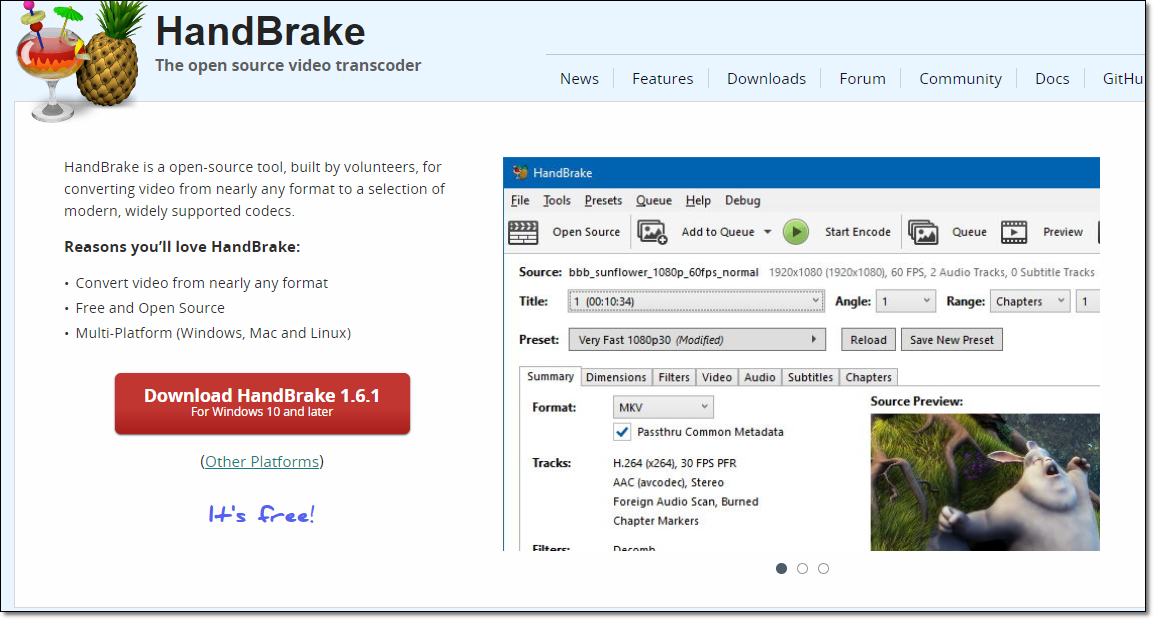
Task: Select the second carousel dot
Action: click(802, 568)
